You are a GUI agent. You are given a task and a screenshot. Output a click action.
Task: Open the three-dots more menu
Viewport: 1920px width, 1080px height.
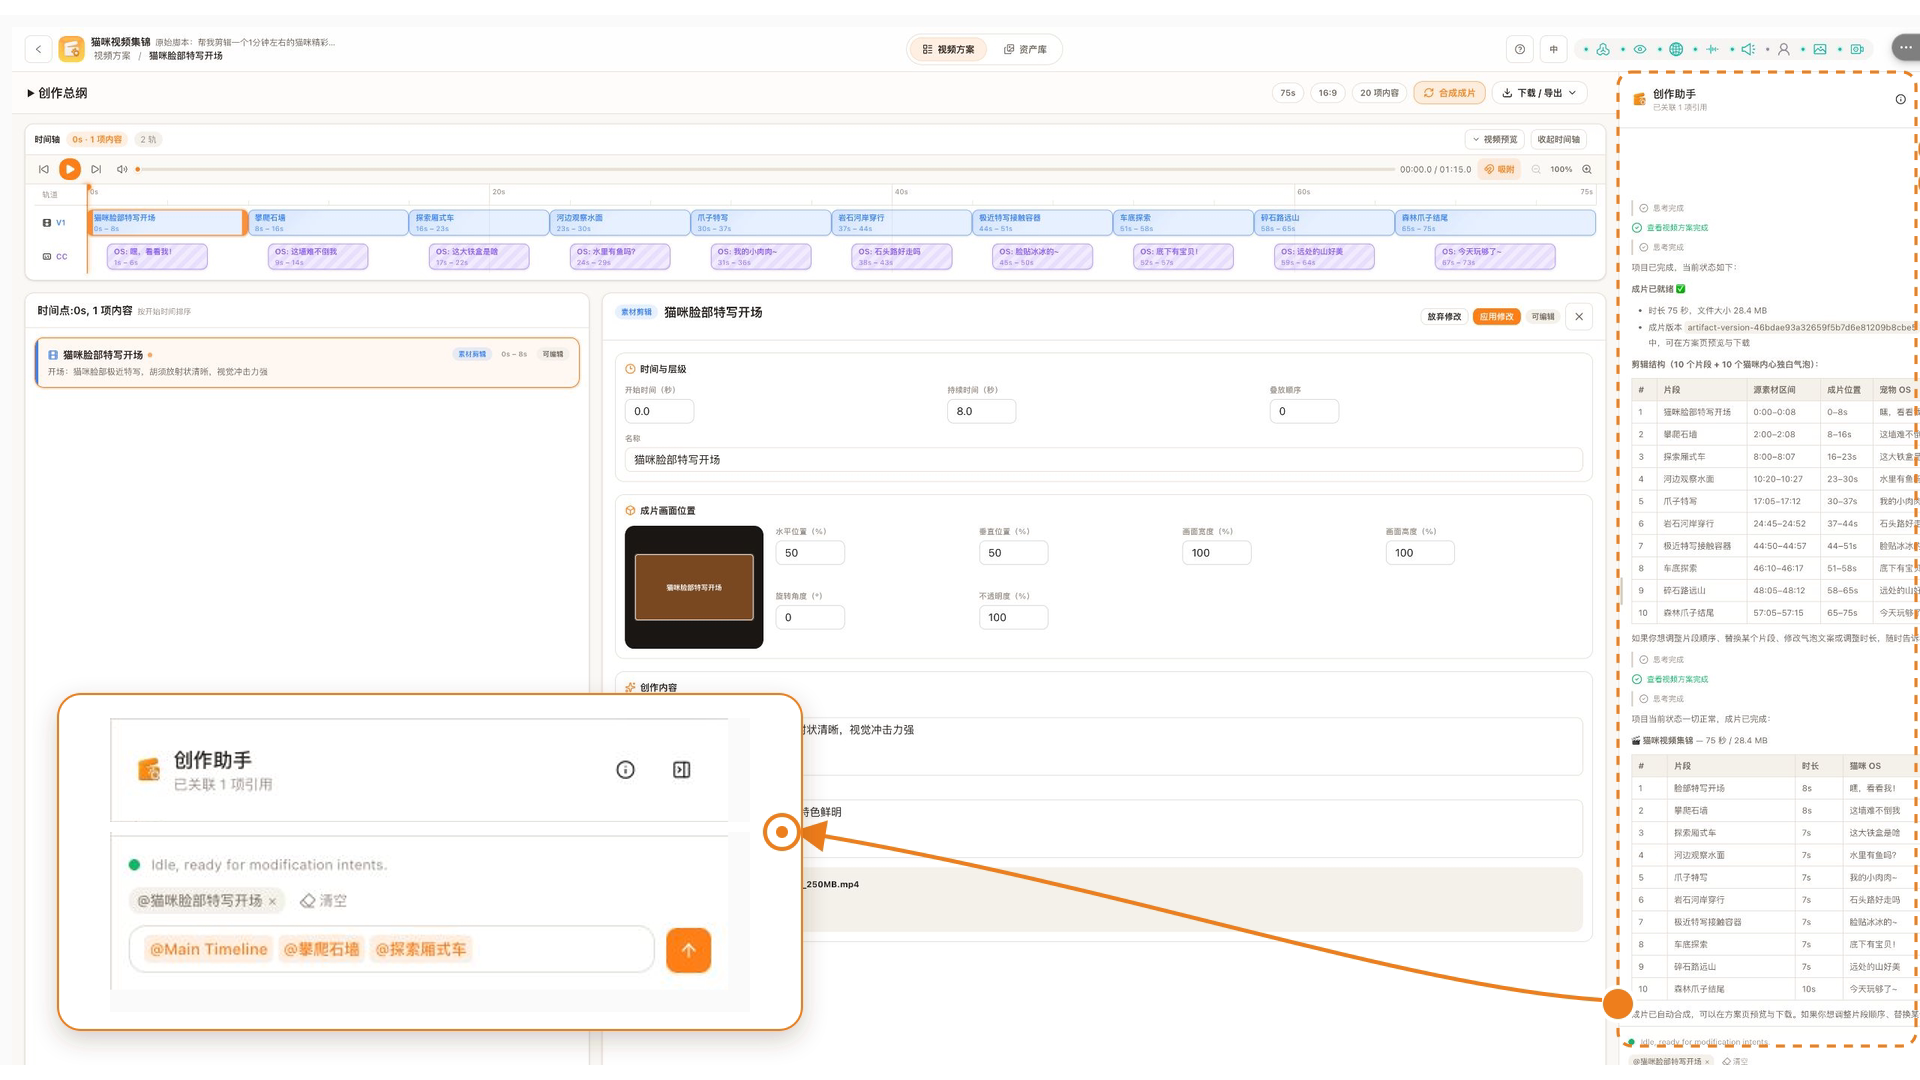point(1905,47)
